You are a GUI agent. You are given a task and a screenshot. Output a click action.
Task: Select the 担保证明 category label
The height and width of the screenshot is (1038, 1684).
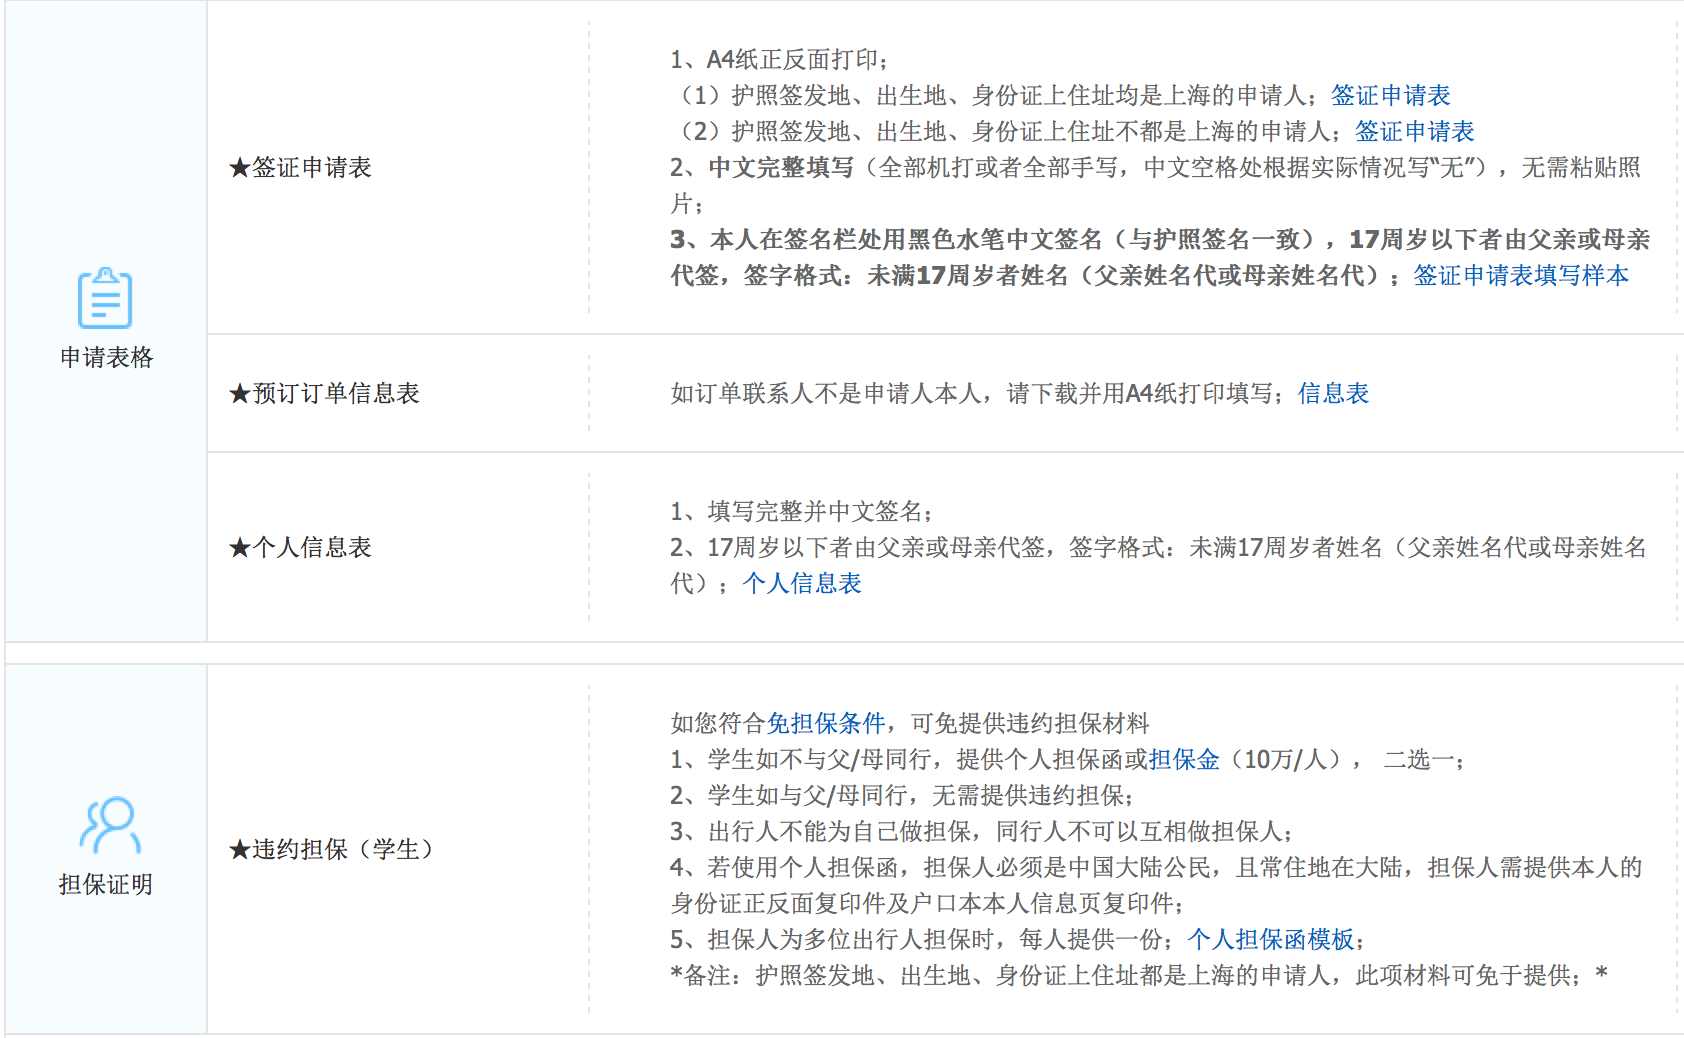pyautogui.click(x=106, y=884)
